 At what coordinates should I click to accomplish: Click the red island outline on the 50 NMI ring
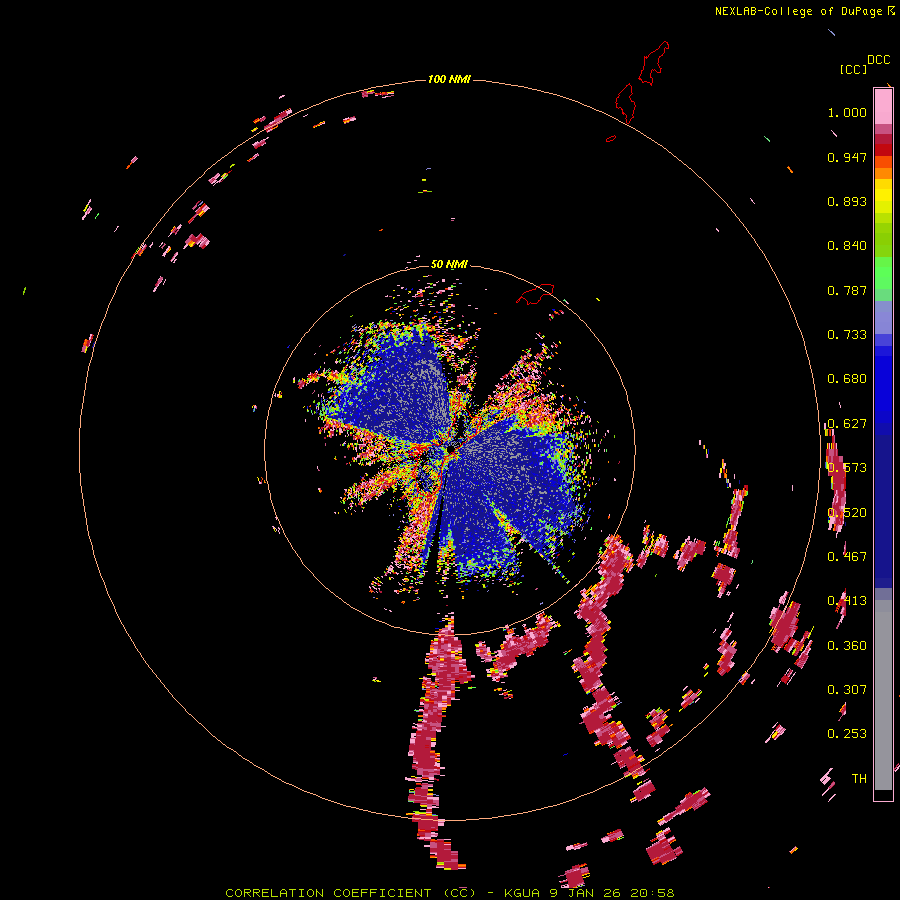click(535, 294)
